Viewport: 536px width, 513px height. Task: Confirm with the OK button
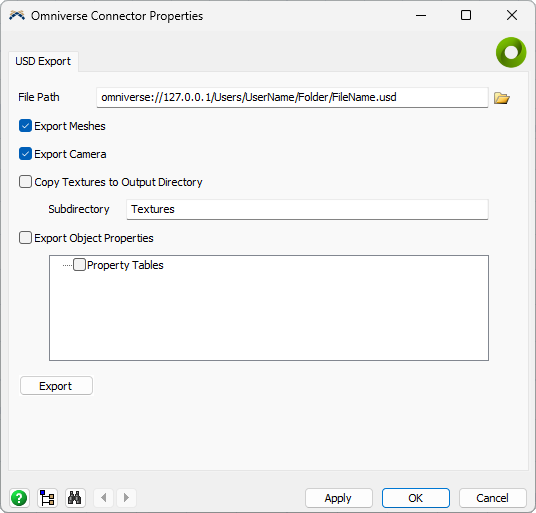(415, 498)
